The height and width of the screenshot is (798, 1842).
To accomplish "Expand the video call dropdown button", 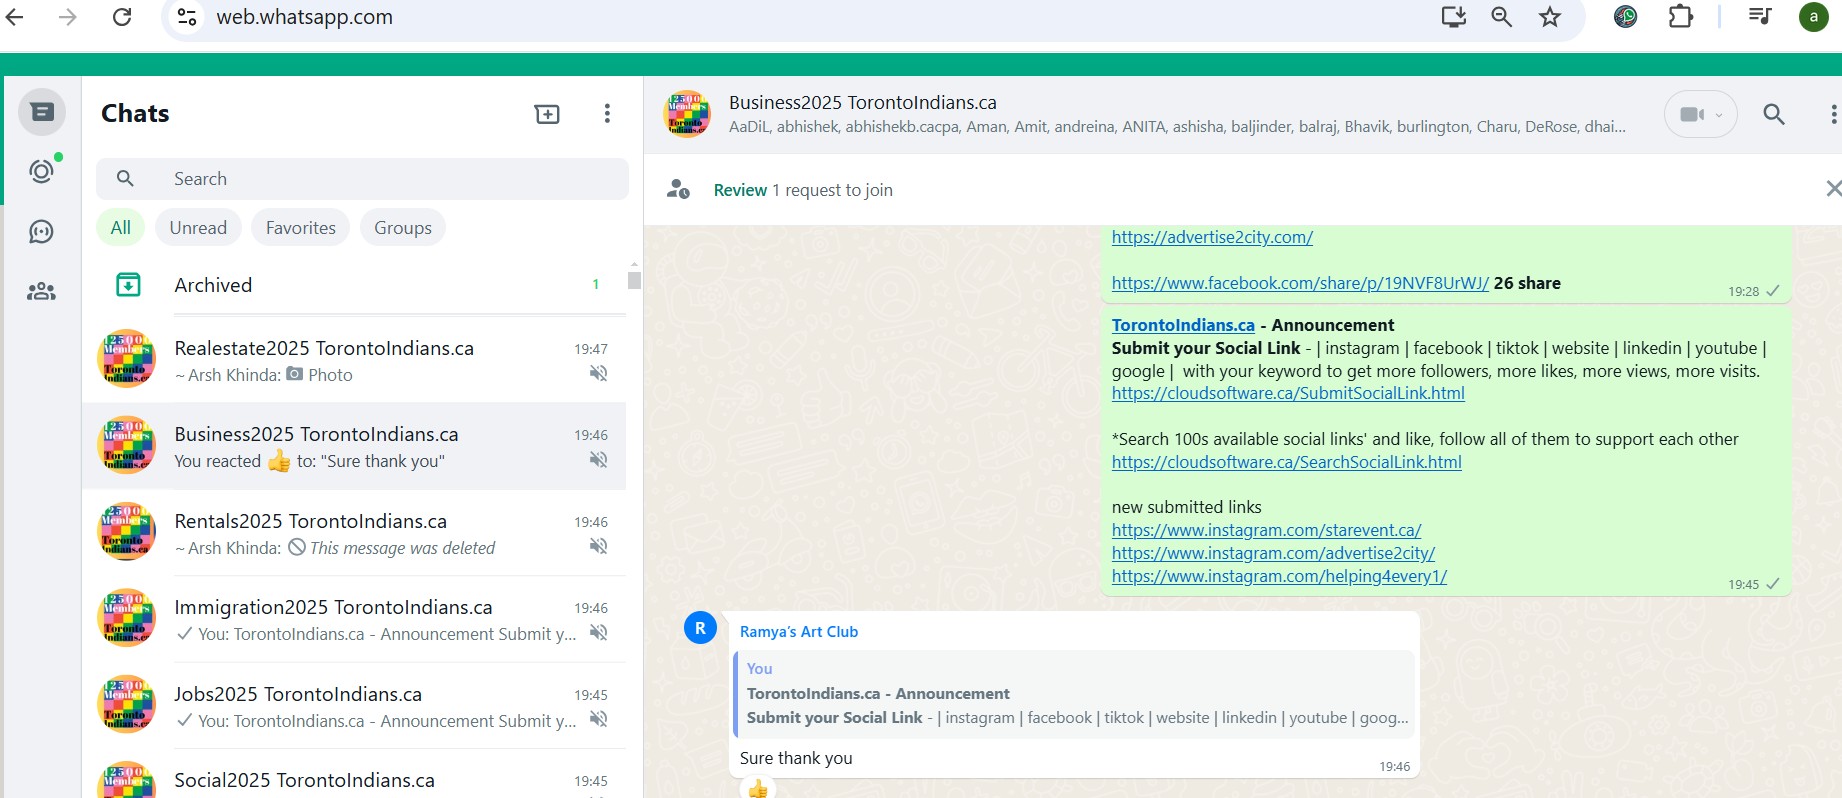I will [1700, 115].
